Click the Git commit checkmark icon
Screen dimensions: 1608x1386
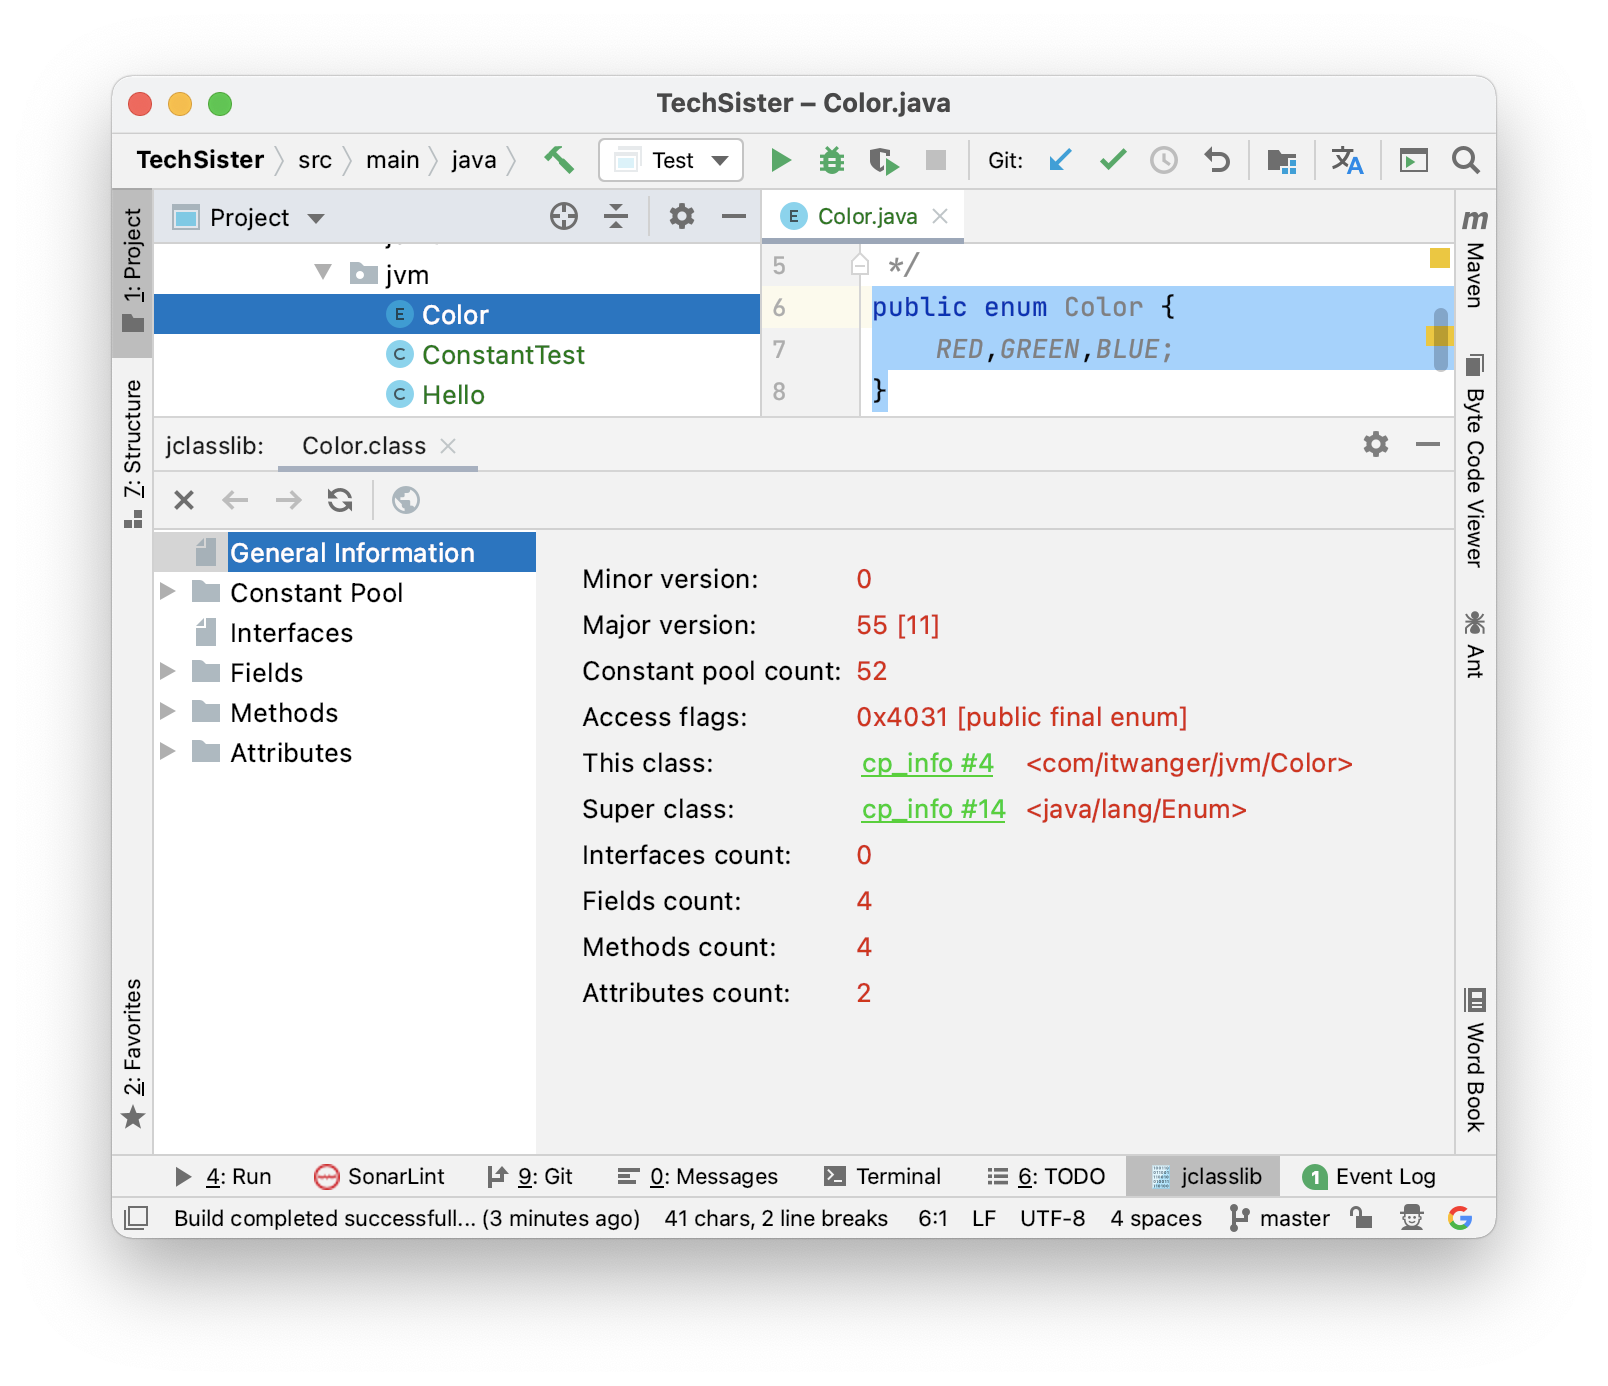pos(1112,160)
